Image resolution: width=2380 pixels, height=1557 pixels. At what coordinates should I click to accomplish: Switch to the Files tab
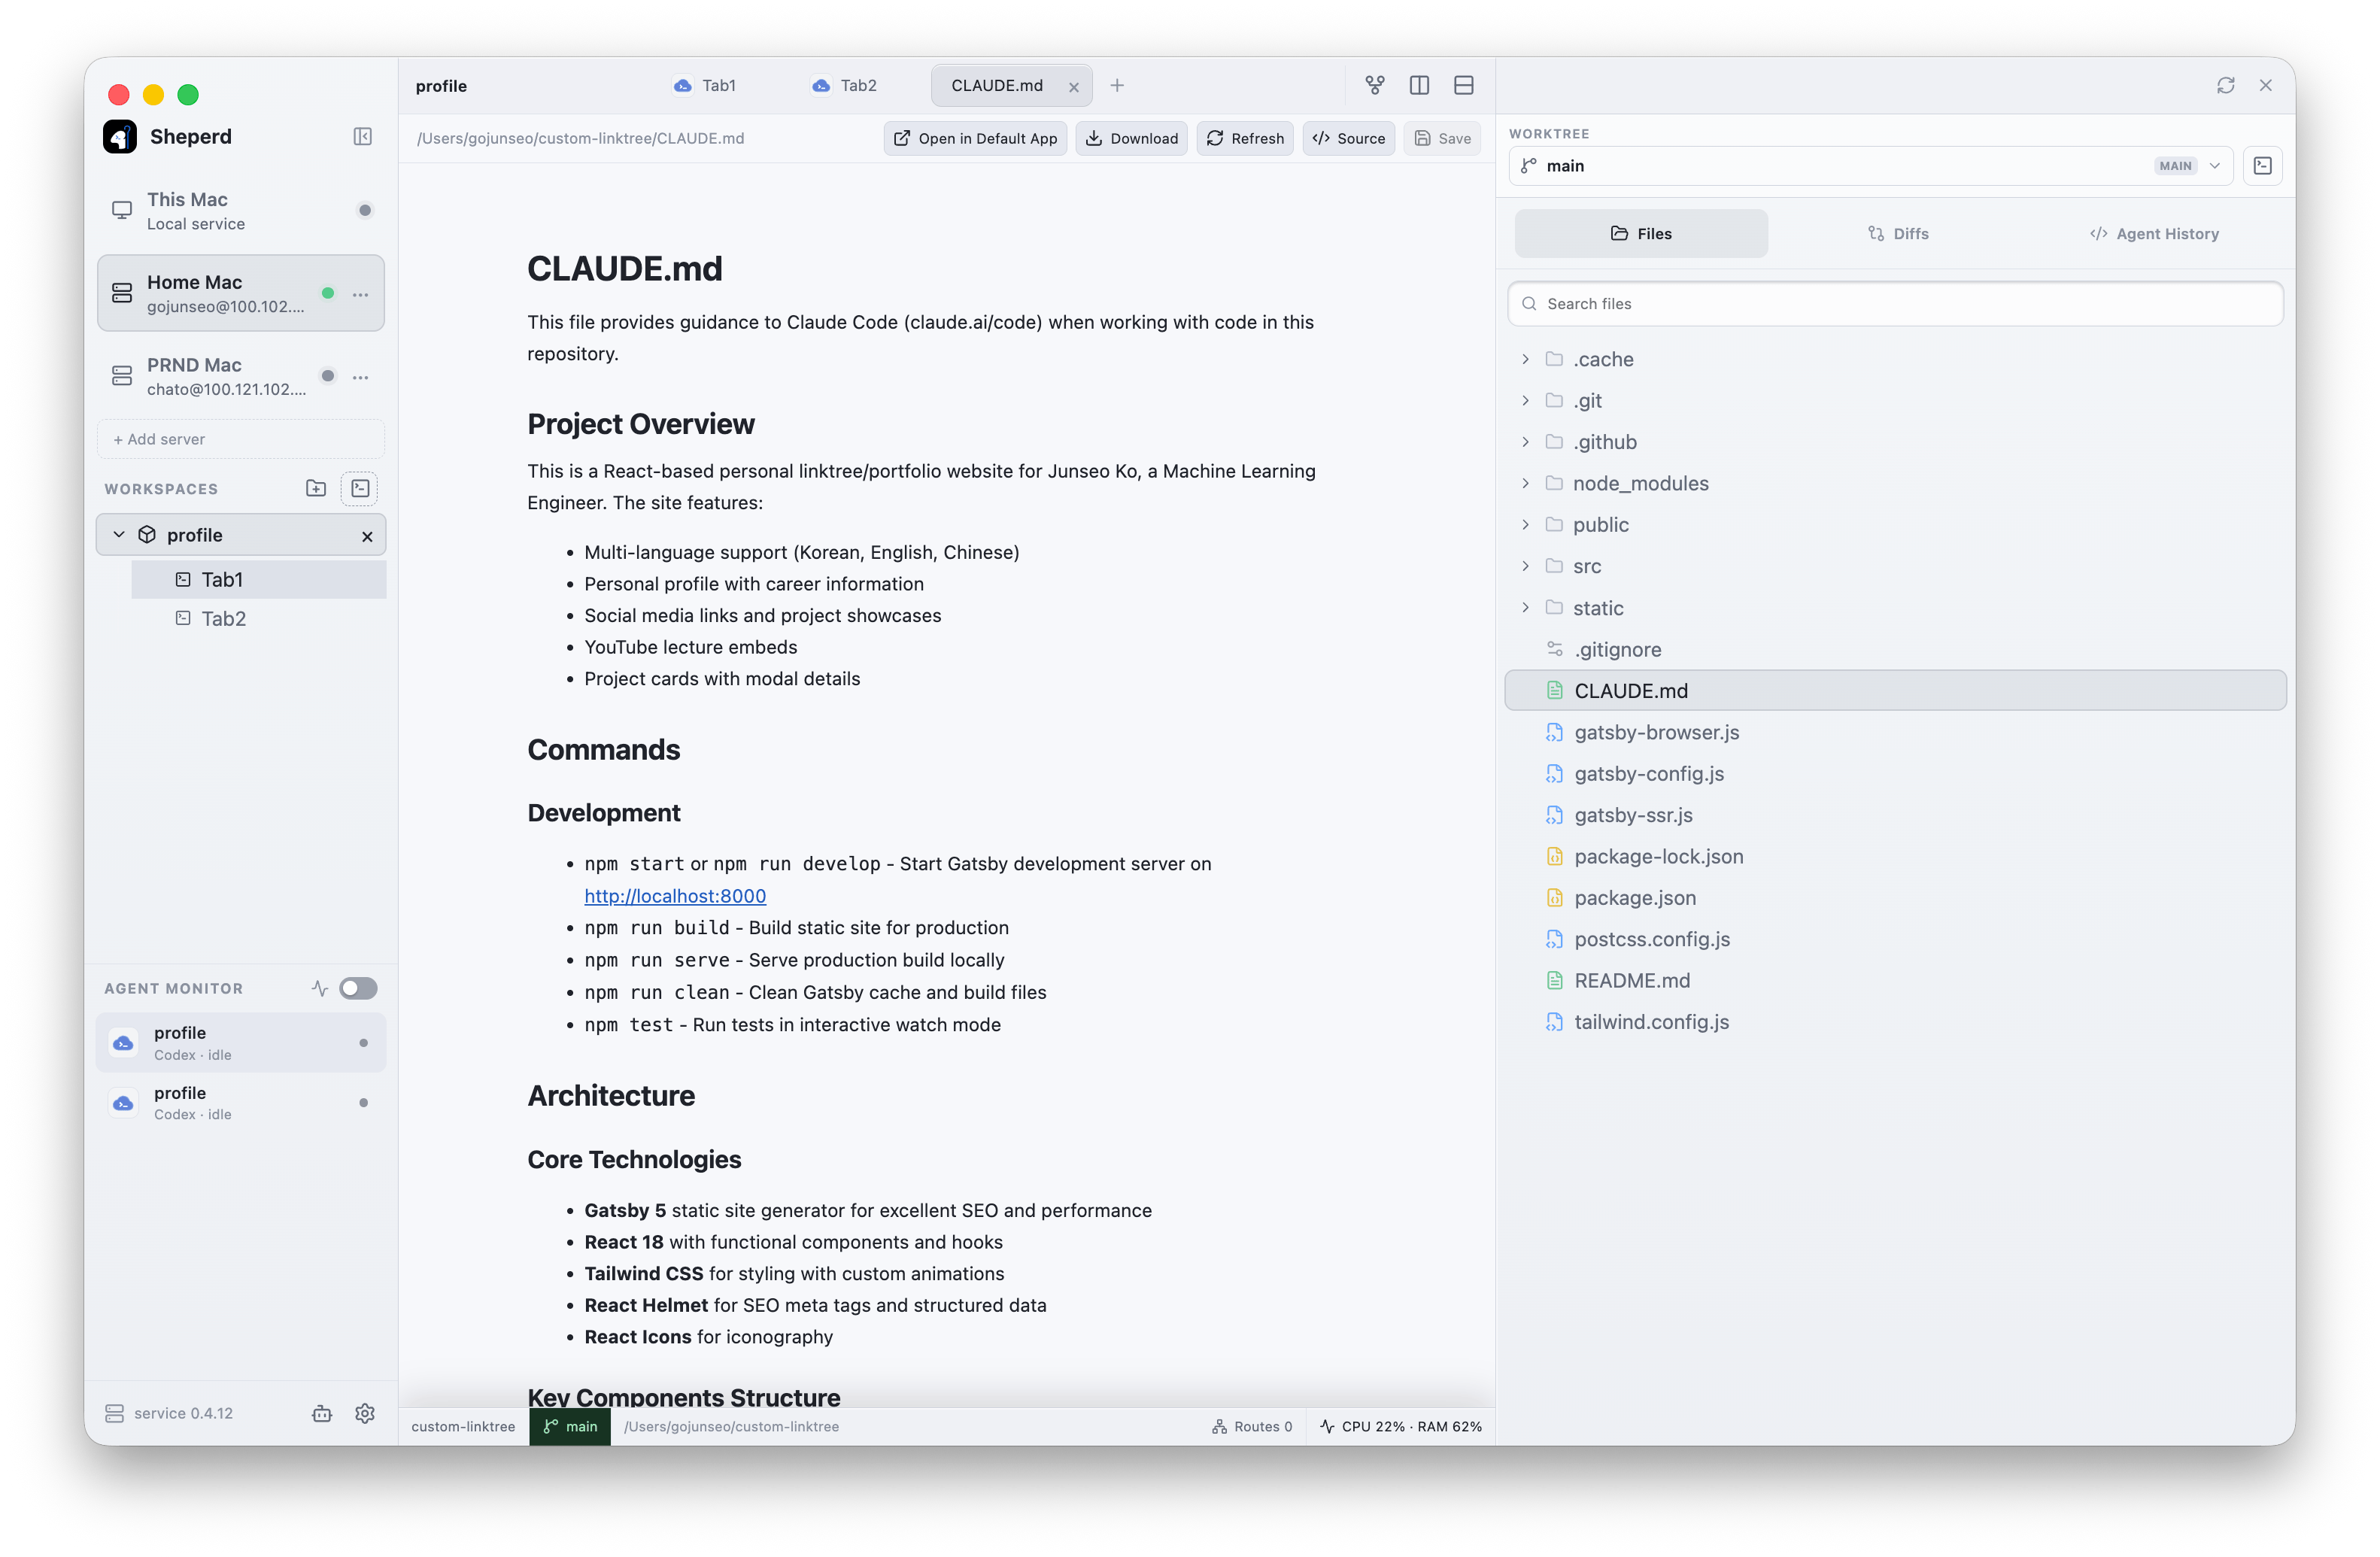click(x=1641, y=234)
